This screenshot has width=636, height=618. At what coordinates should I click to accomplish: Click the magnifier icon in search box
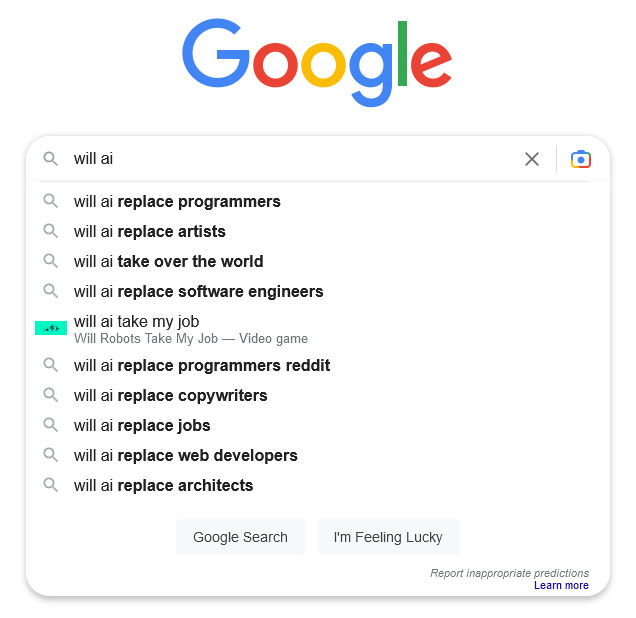click(x=50, y=159)
